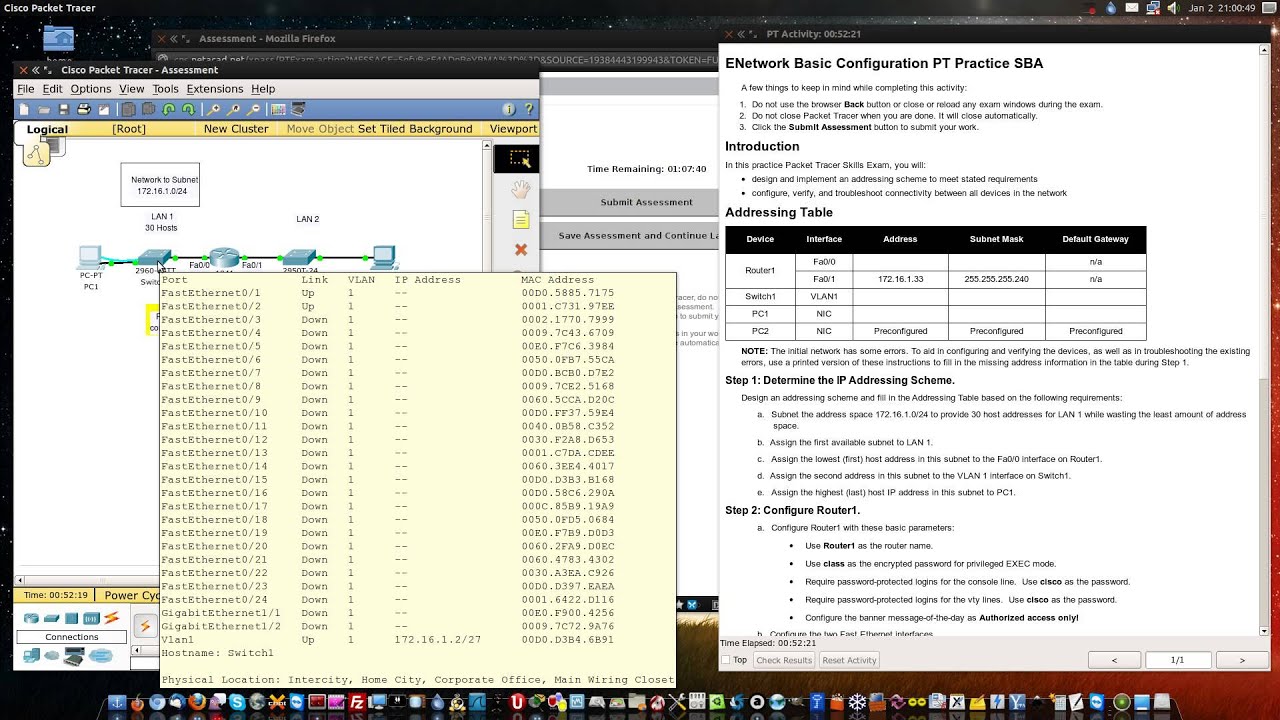Image resolution: width=1280 pixels, height=720 pixels.
Task: Click the Check Results button
Action: 784,660
